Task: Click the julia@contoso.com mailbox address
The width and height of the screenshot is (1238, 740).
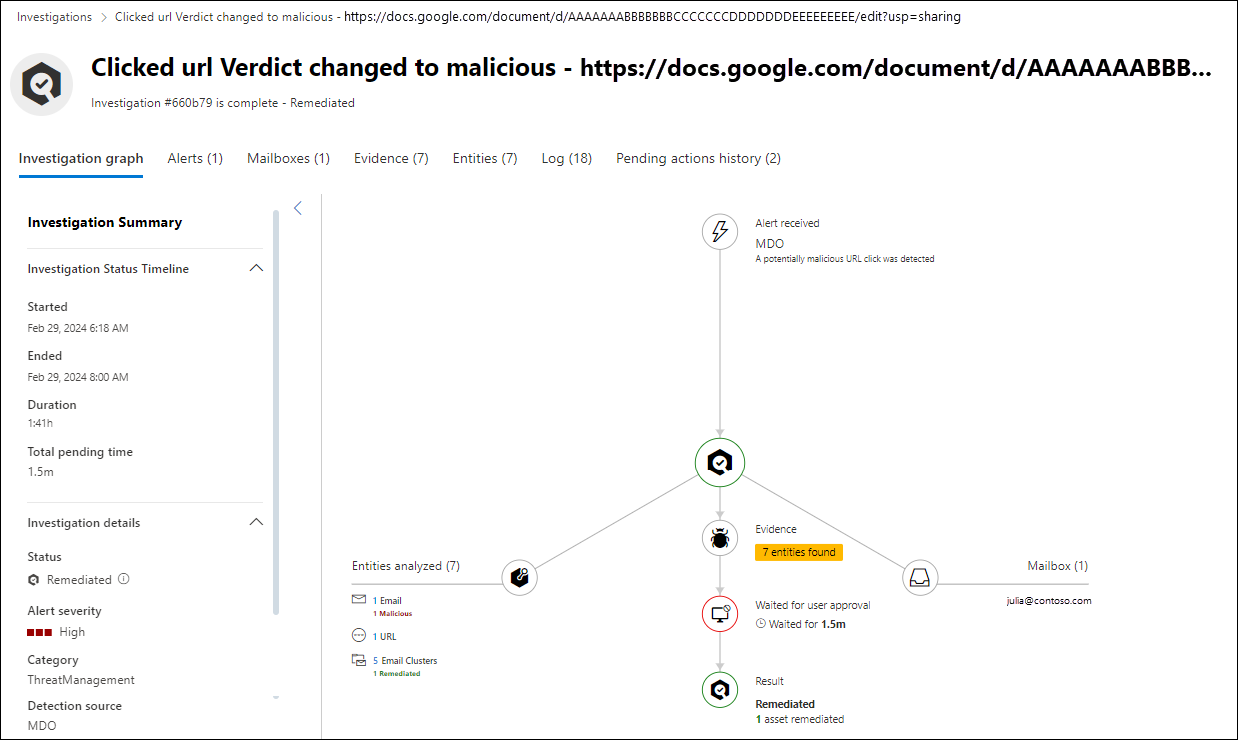Action: pos(1048,601)
